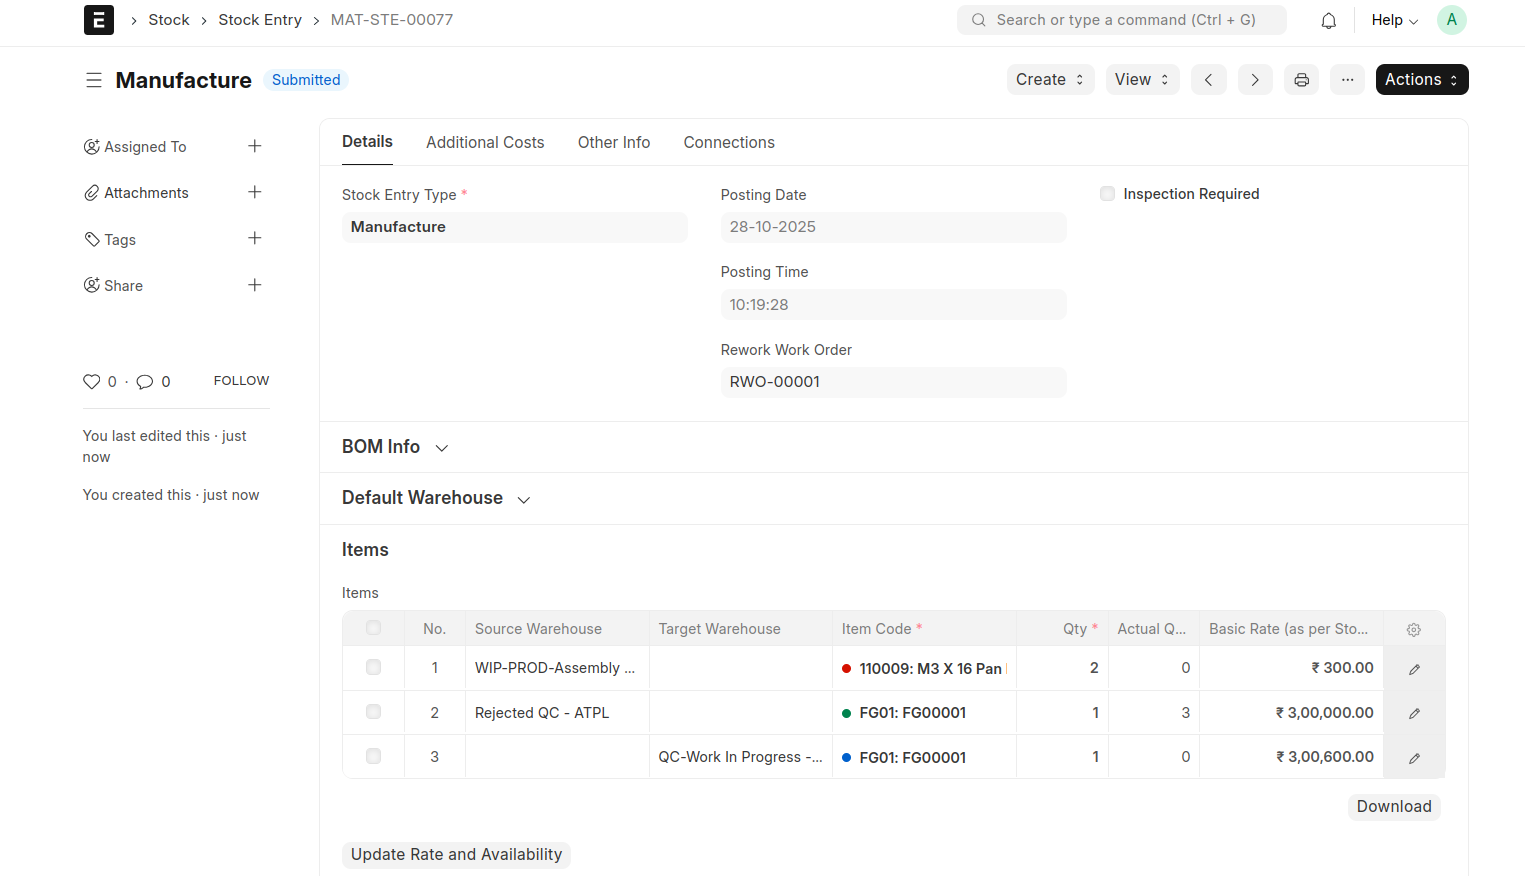This screenshot has height=876, width=1525.
Task: Like this document with heart icon
Action: coord(92,382)
